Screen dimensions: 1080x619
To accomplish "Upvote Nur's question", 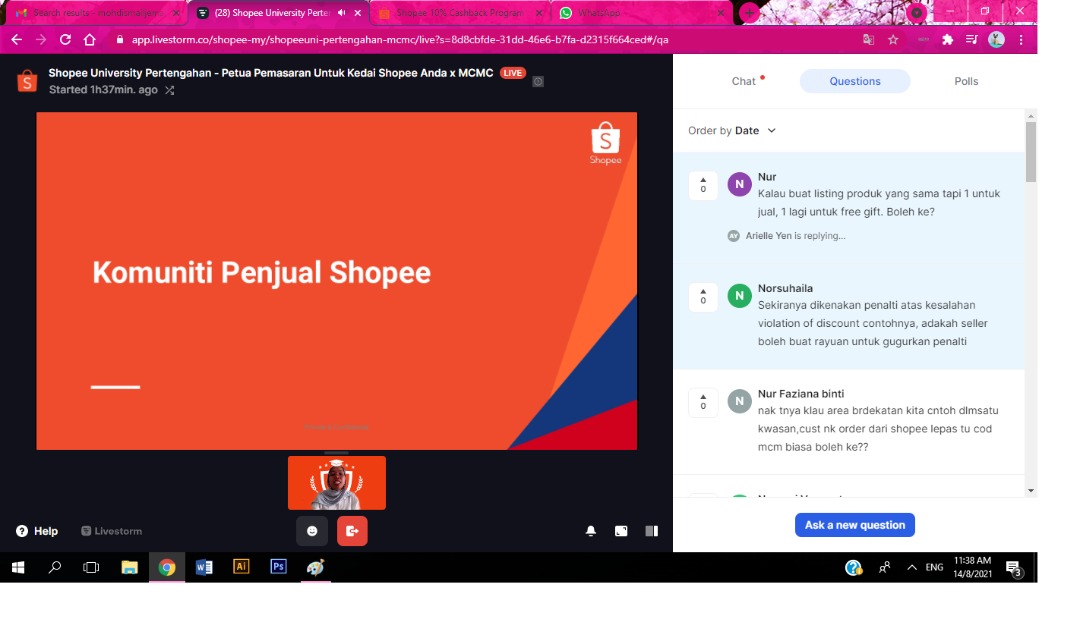I will [x=703, y=185].
